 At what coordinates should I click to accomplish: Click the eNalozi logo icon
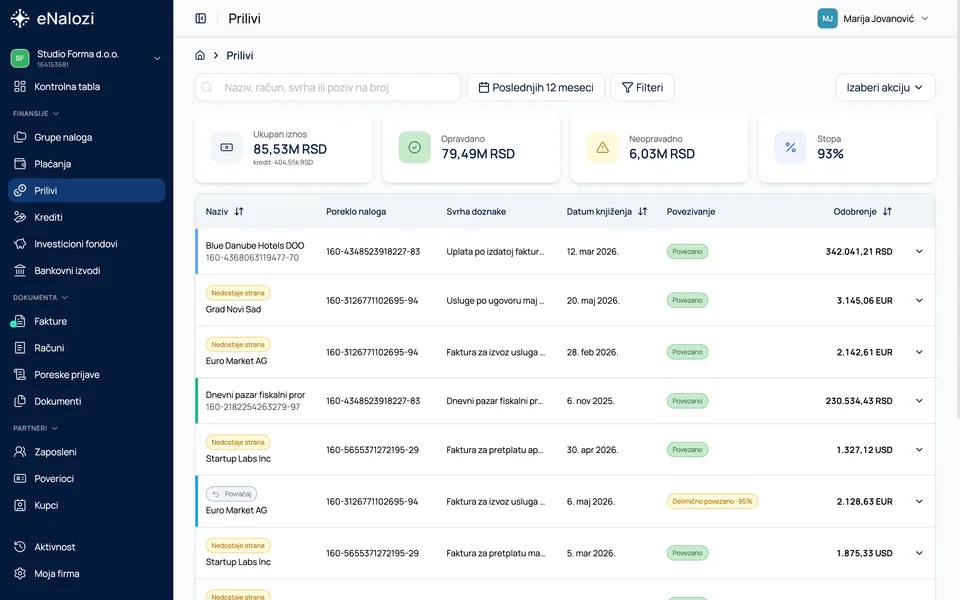(x=20, y=18)
